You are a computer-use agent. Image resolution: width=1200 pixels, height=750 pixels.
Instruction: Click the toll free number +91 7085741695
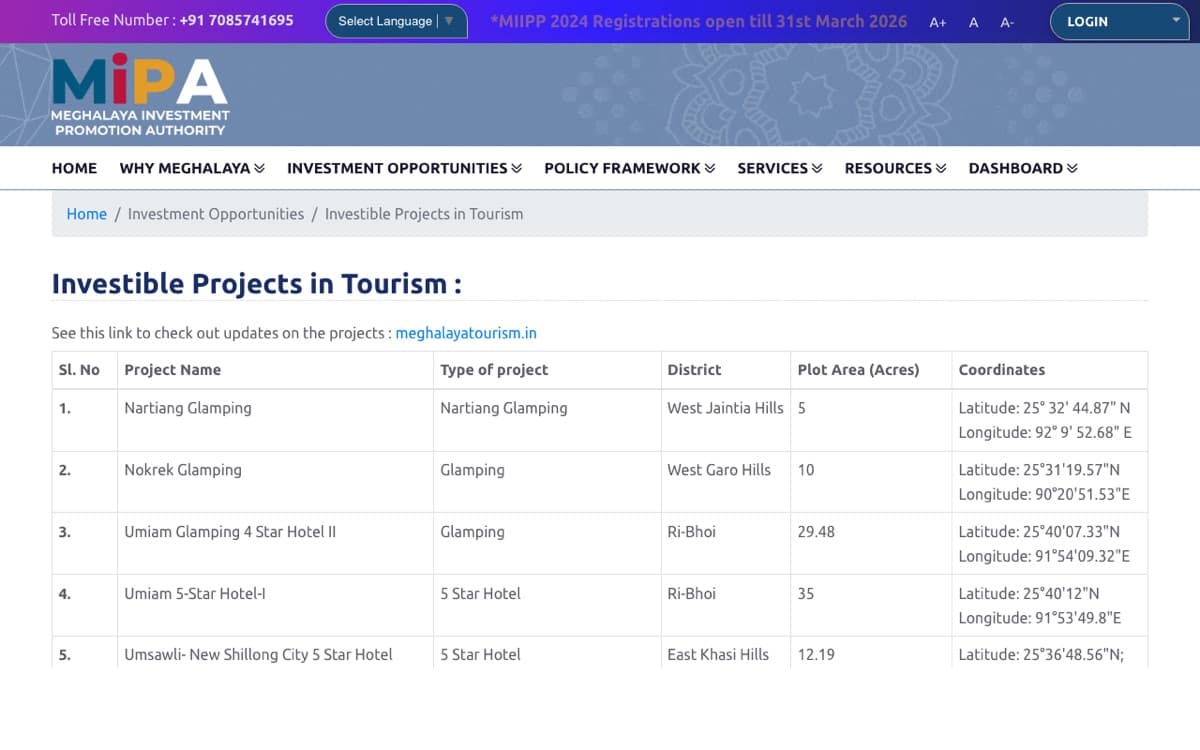(237, 20)
